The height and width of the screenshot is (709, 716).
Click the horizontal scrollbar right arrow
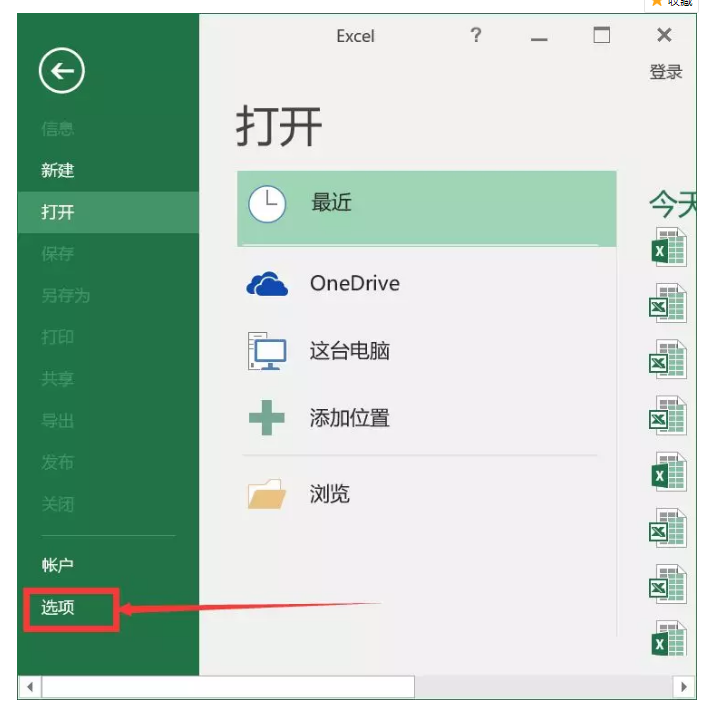click(684, 687)
